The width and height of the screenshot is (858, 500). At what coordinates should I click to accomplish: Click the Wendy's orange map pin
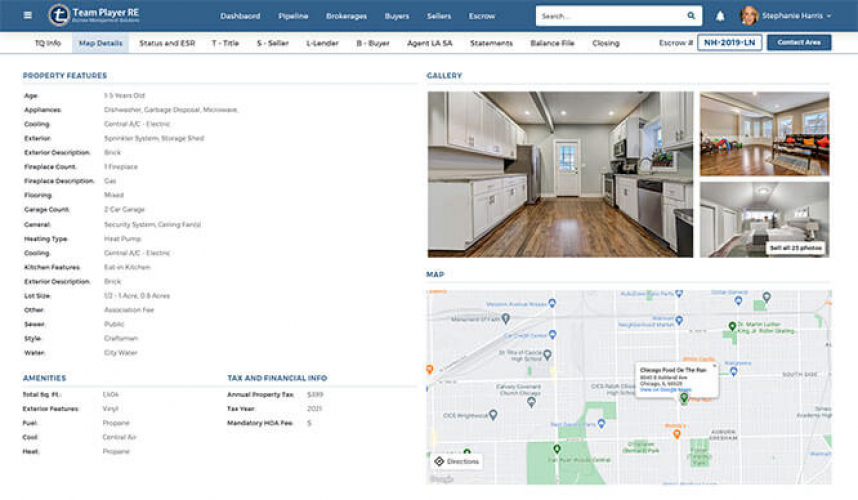[x=677, y=434]
